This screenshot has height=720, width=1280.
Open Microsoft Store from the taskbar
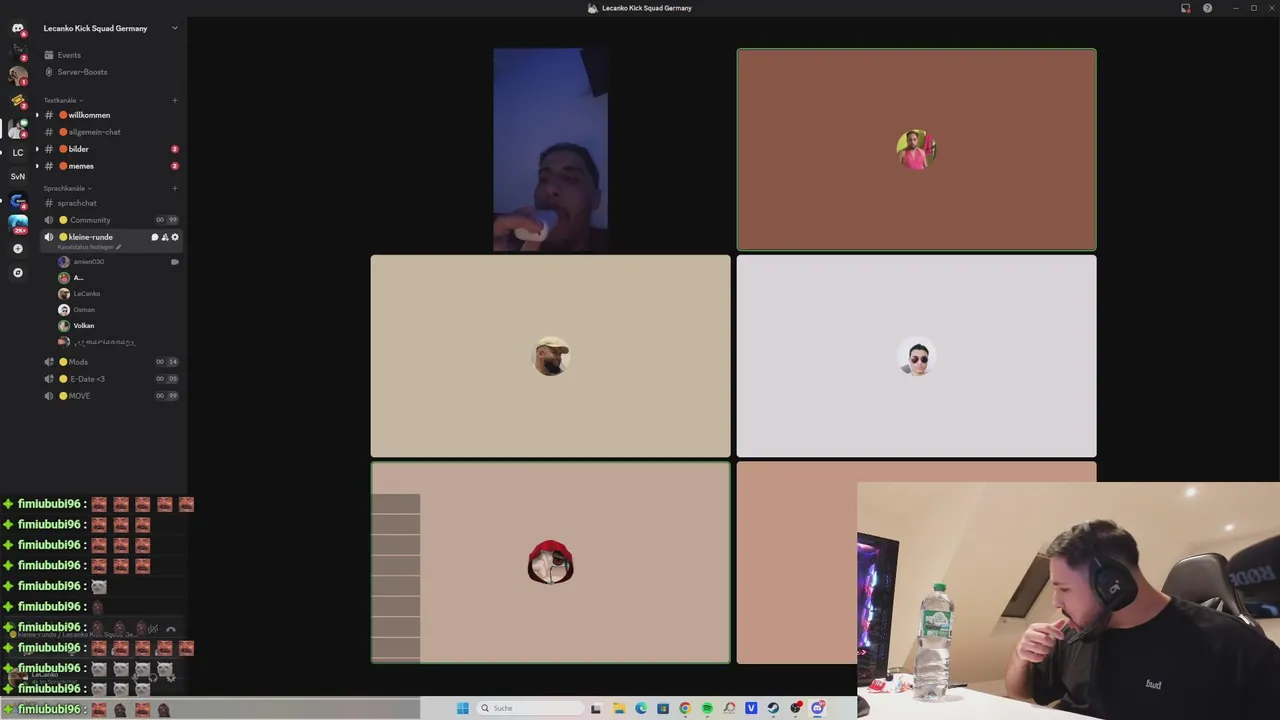tap(663, 708)
